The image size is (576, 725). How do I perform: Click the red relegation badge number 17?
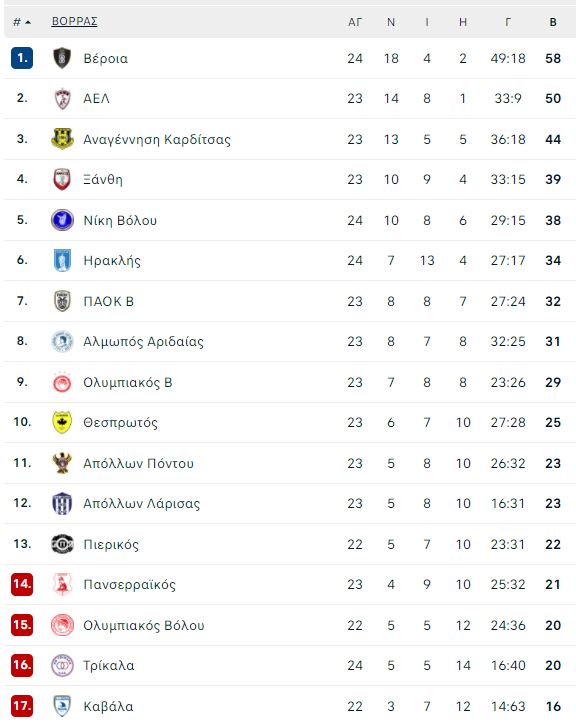pyautogui.click(x=22, y=706)
